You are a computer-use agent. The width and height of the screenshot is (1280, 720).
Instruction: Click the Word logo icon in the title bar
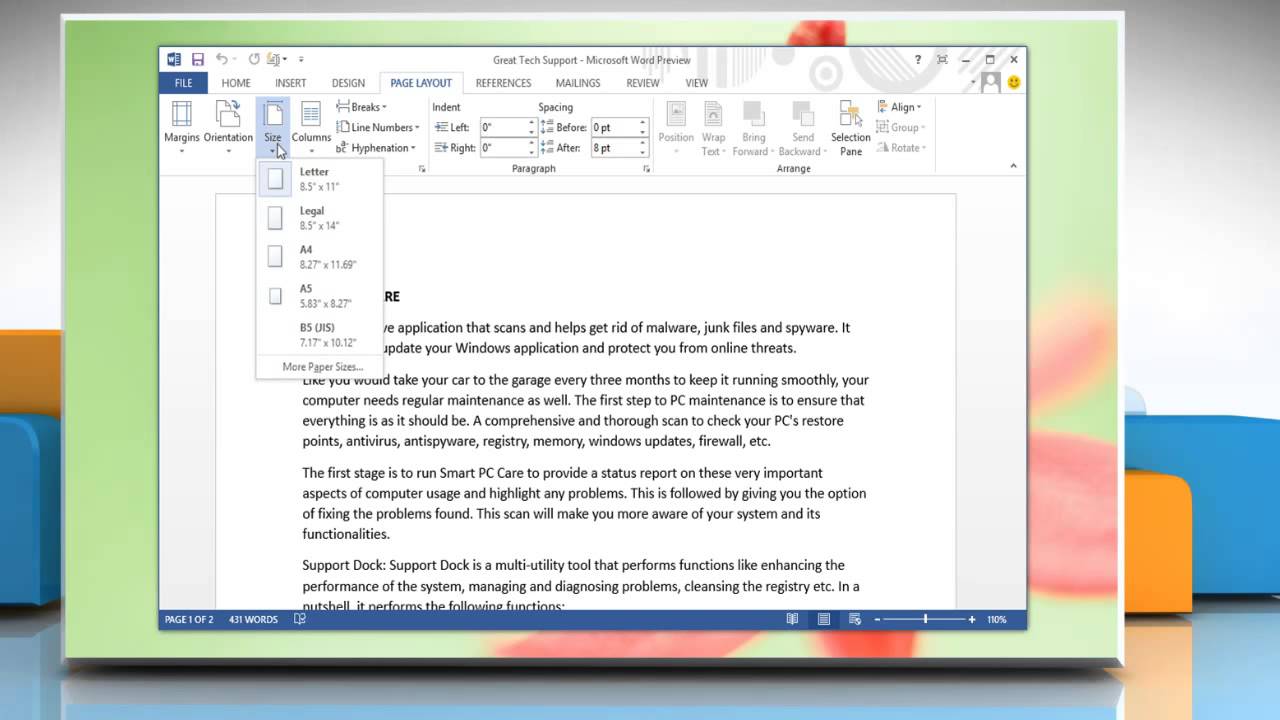tap(174, 60)
